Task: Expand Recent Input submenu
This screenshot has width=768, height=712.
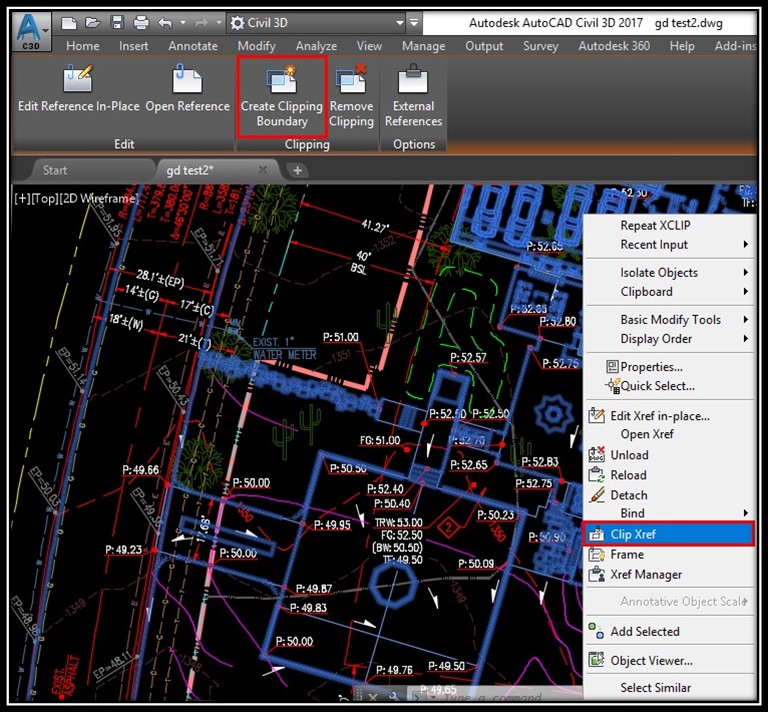Action: click(669, 244)
